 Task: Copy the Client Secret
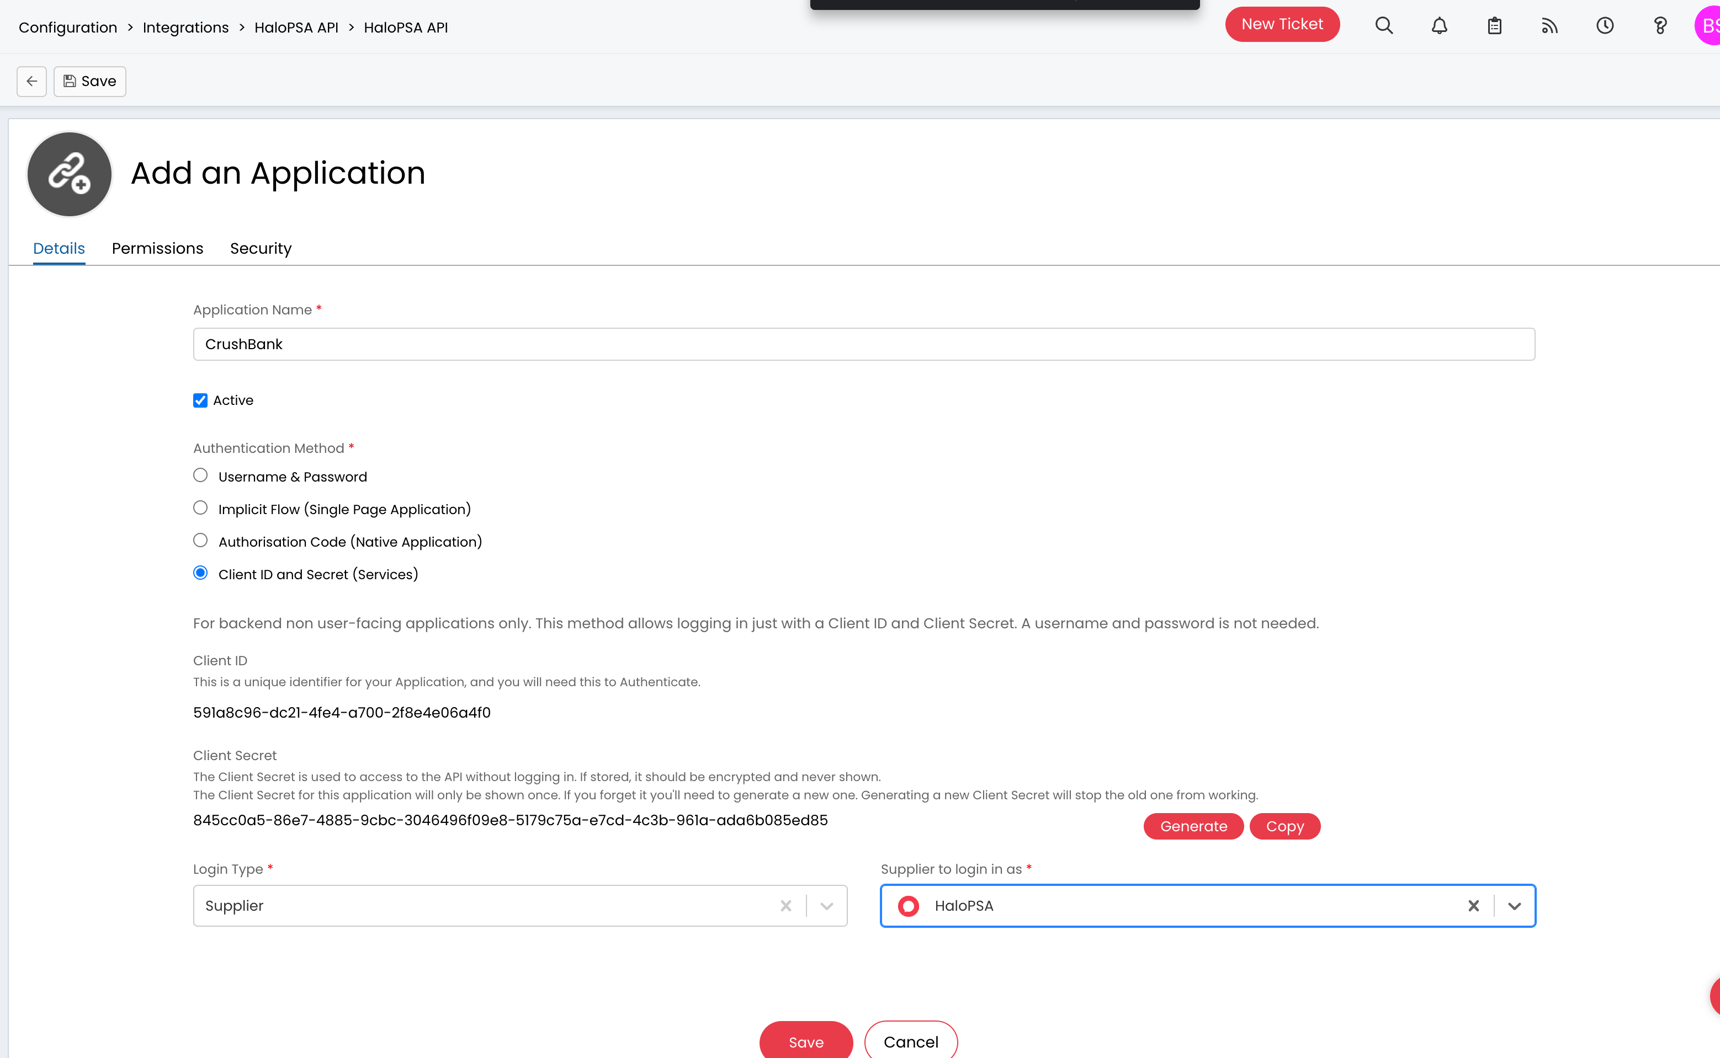click(x=1285, y=826)
